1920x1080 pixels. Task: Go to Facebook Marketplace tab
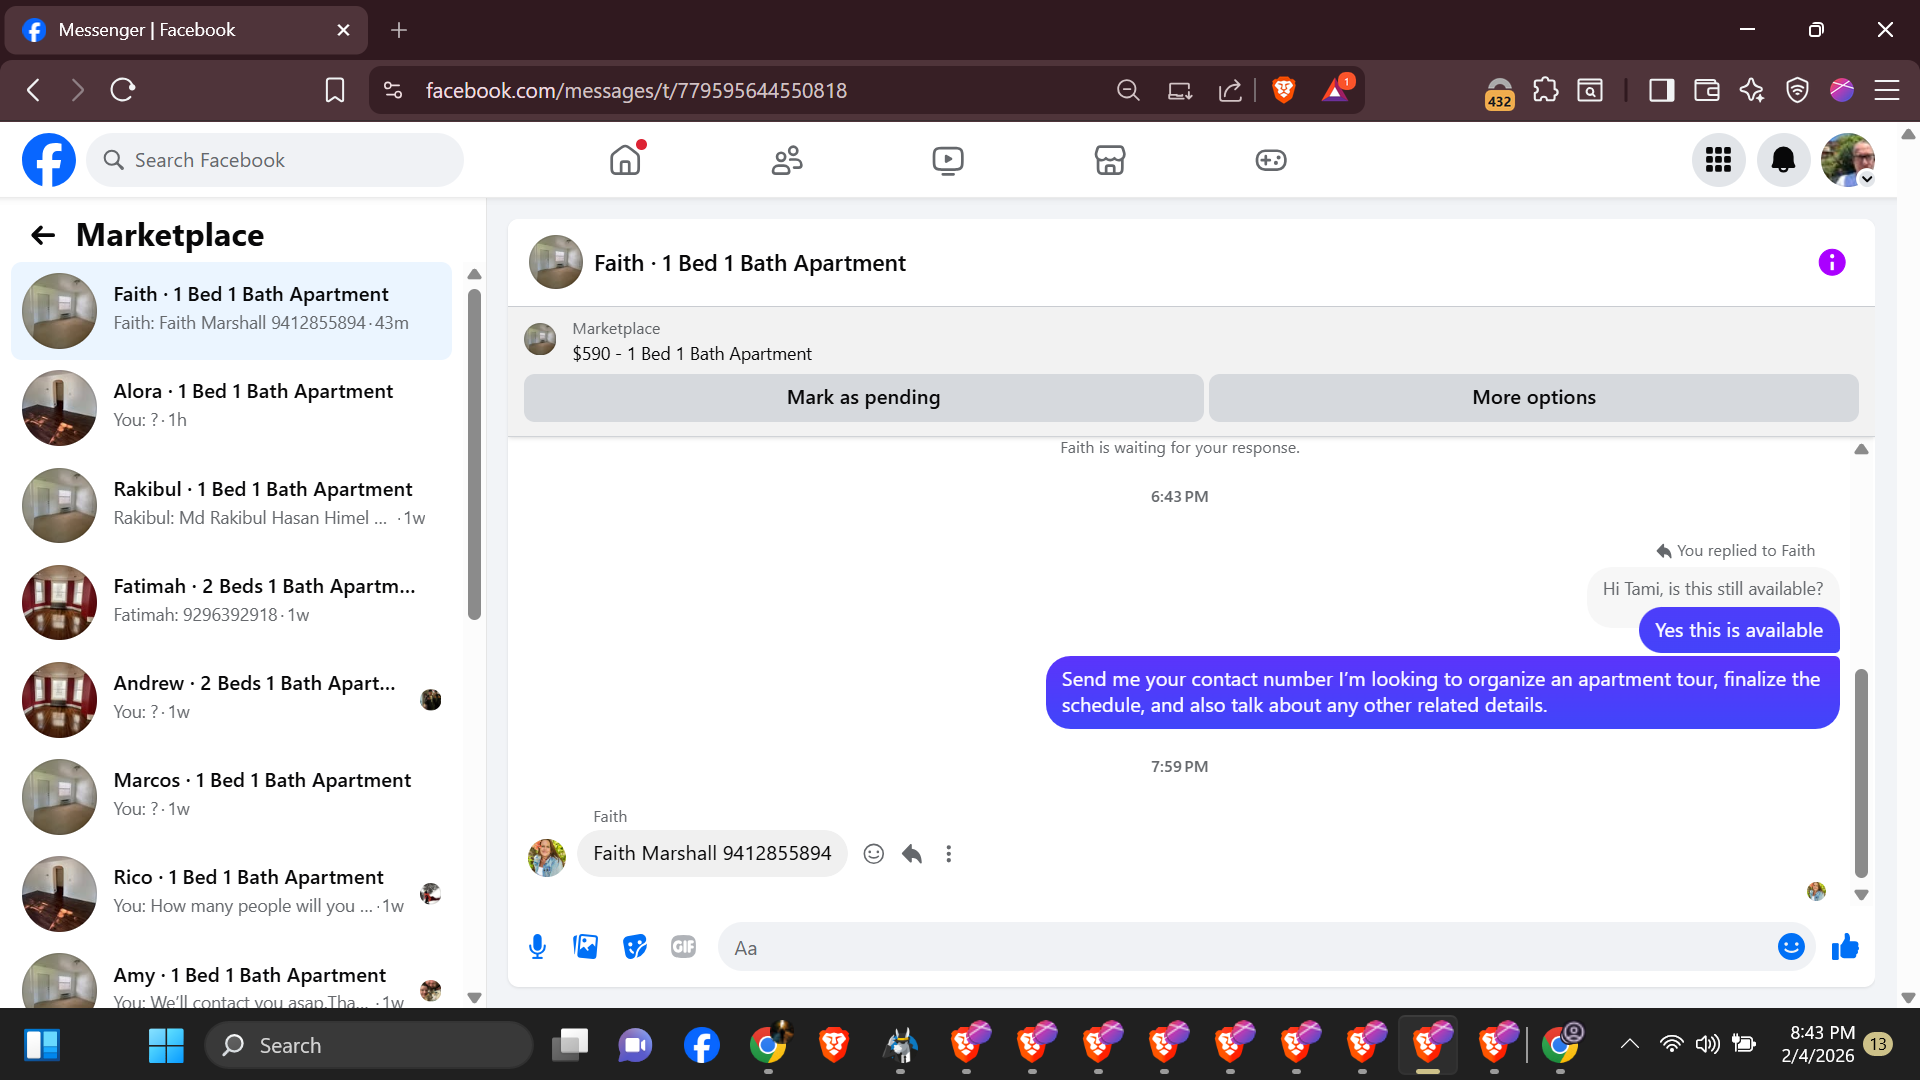[x=1109, y=160]
